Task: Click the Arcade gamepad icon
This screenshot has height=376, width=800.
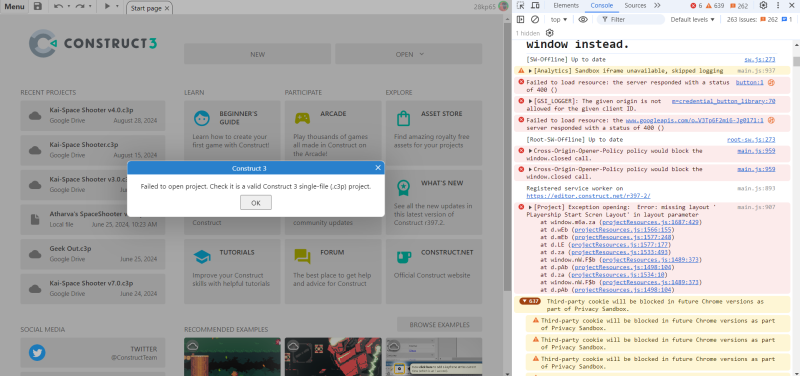Action: (x=302, y=118)
